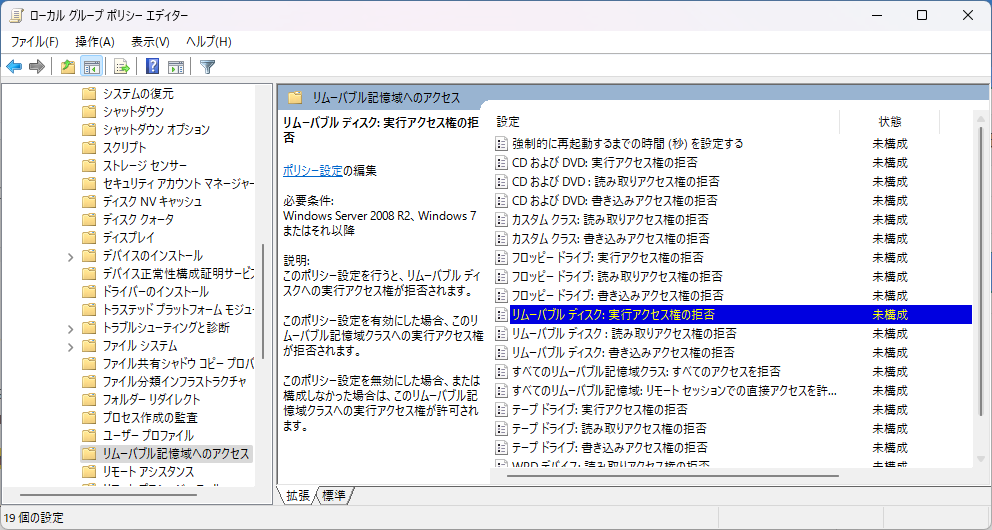Click policy icon for カスタム クラス: 読み取りアクセス権の拒否

click(x=501, y=219)
